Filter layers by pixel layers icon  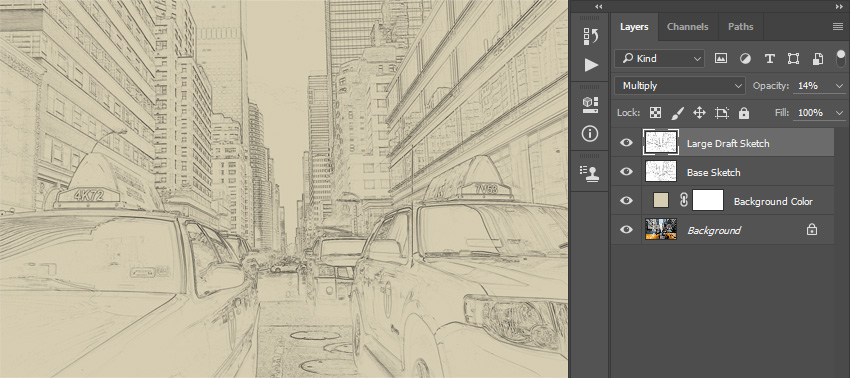(720, 59)
